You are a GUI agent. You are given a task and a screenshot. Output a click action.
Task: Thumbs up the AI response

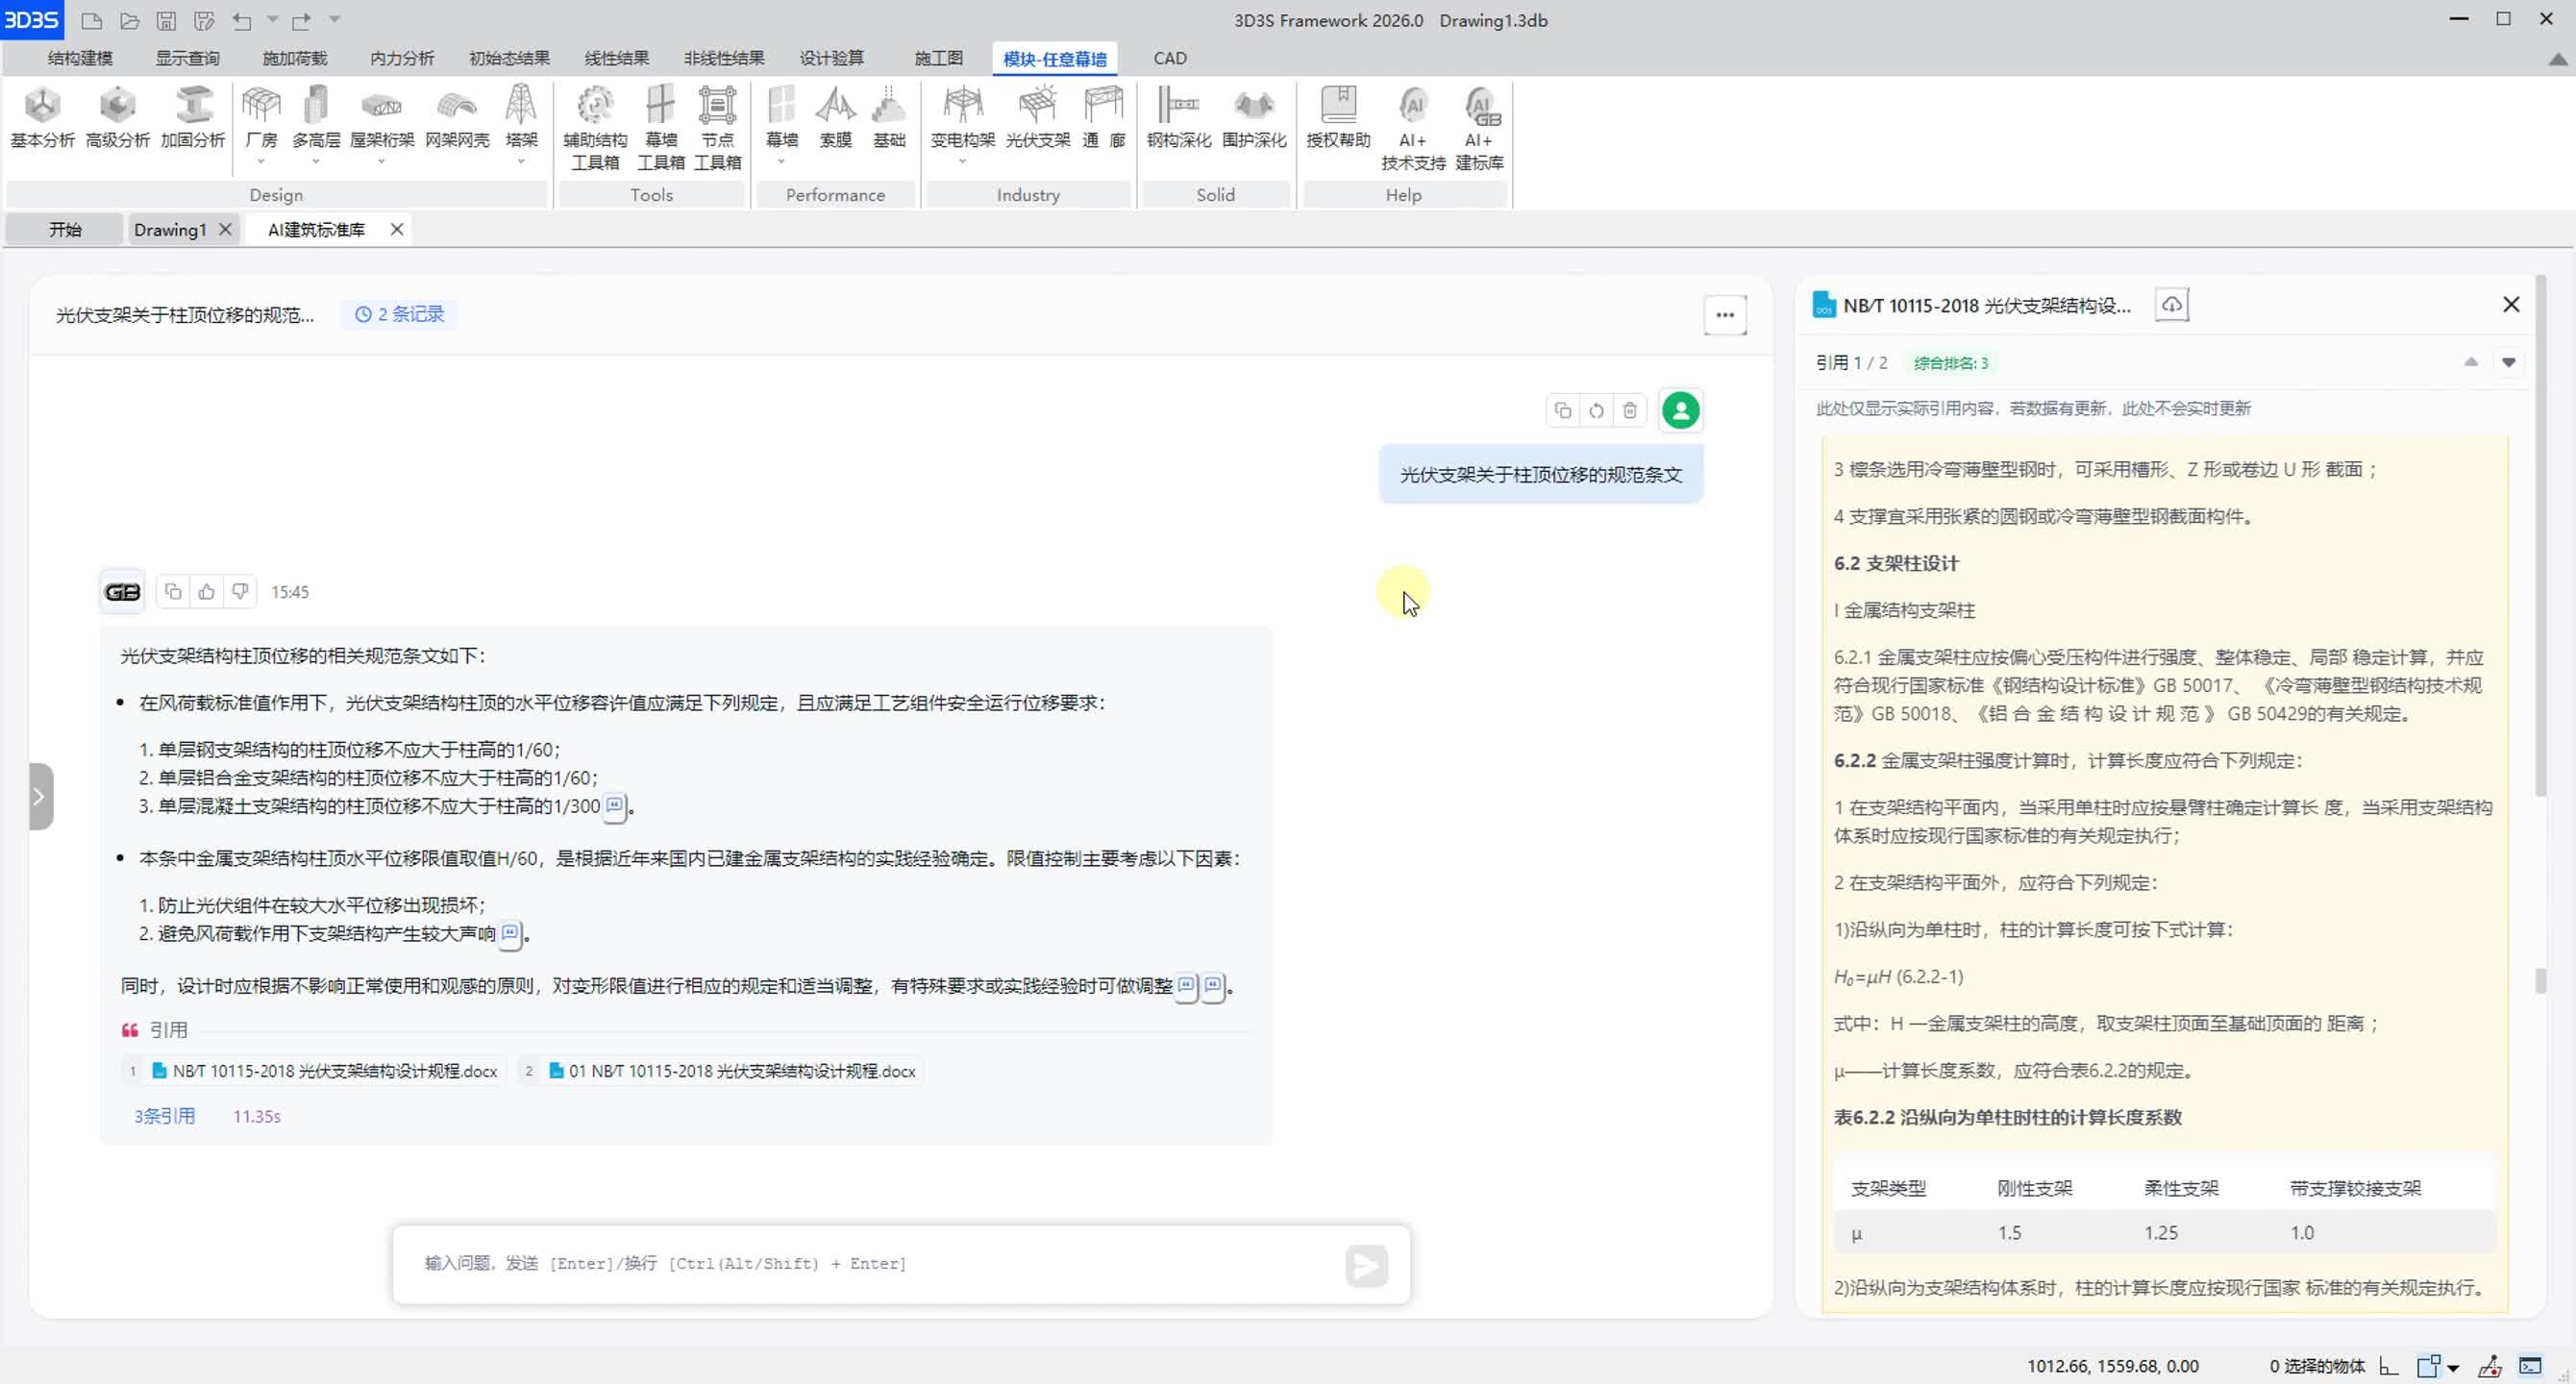(x=207, y=592)
